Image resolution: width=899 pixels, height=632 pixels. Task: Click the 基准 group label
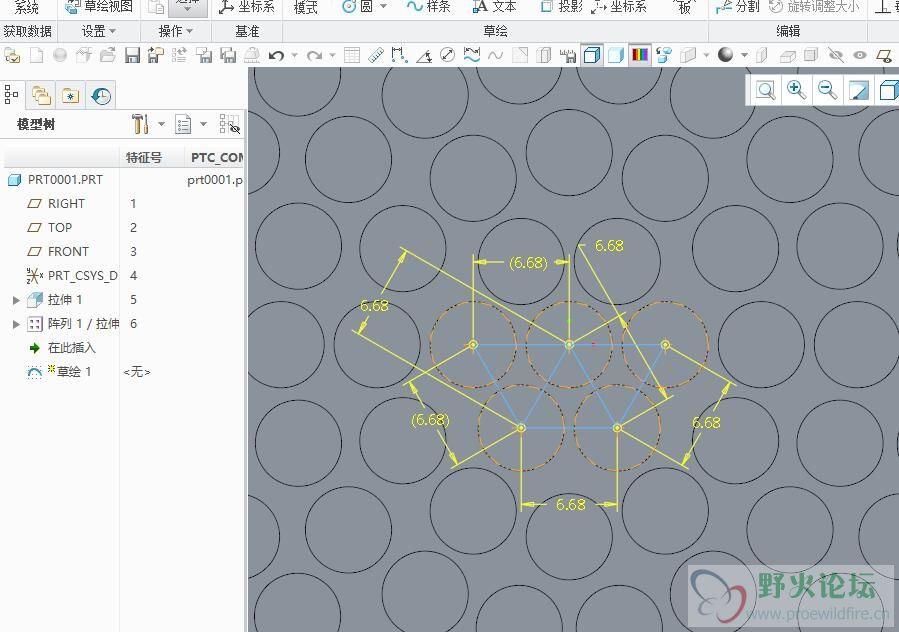click(x=247, y=31)
